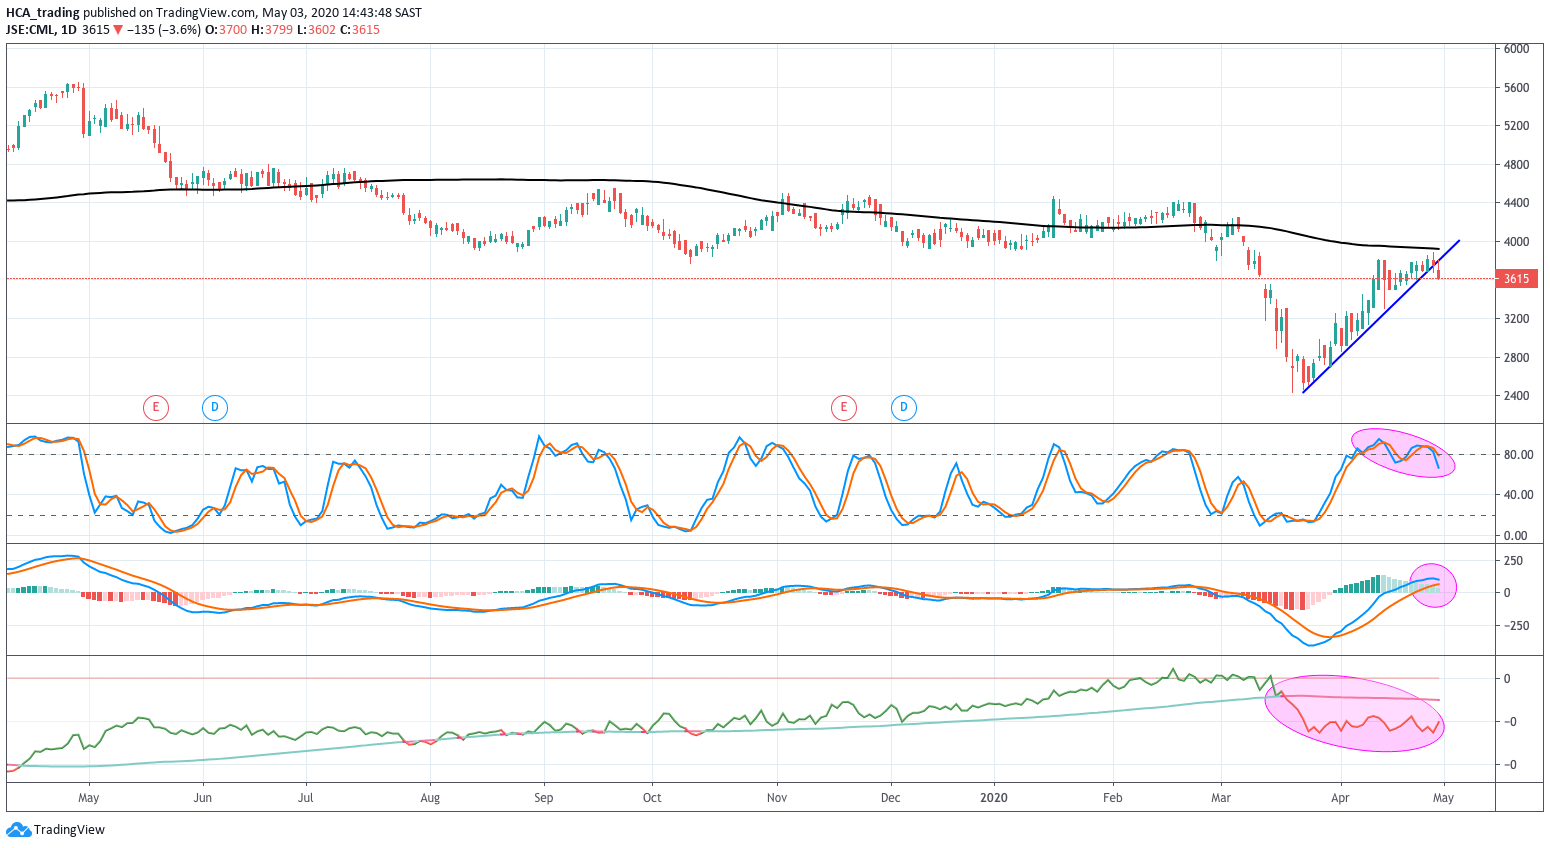Click the O:3700 open value
Image resolution: width=1550 pixels, height=848 pixels.
226,29
